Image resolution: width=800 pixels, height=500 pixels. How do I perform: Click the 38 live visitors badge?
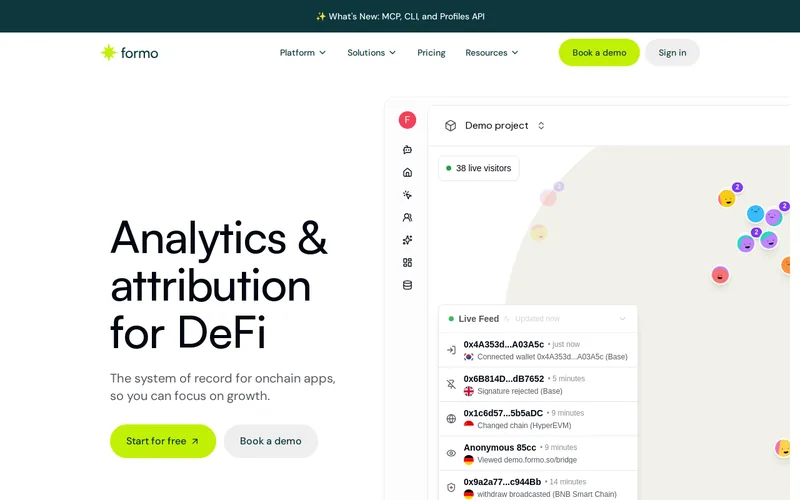479,168
